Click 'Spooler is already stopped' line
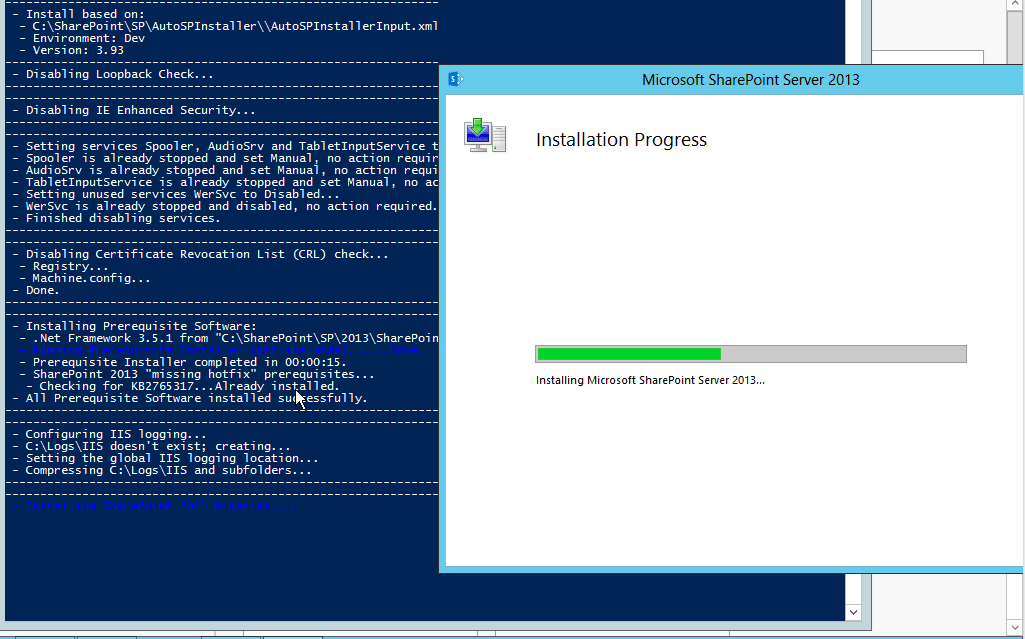1025x639 pixels. click(x=226, y=158)
